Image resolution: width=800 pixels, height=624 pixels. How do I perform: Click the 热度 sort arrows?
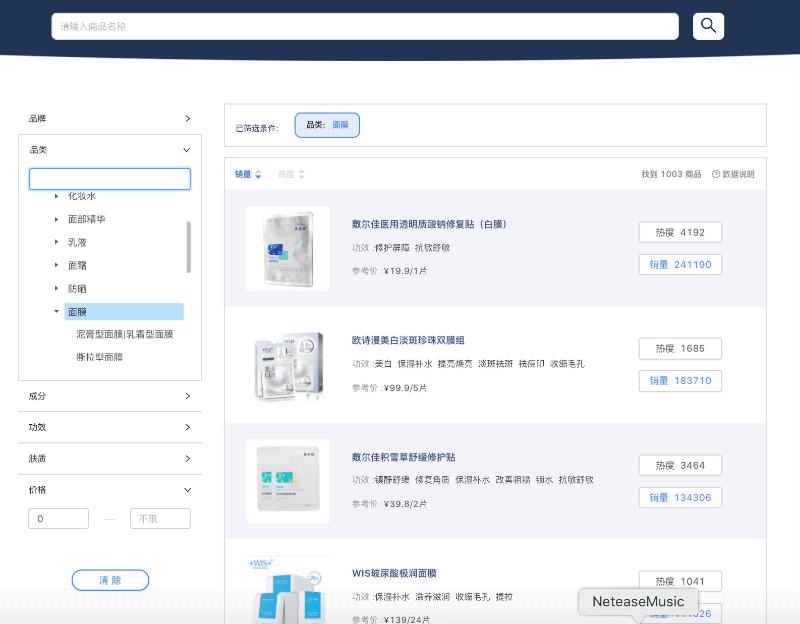tap(300, 173)
